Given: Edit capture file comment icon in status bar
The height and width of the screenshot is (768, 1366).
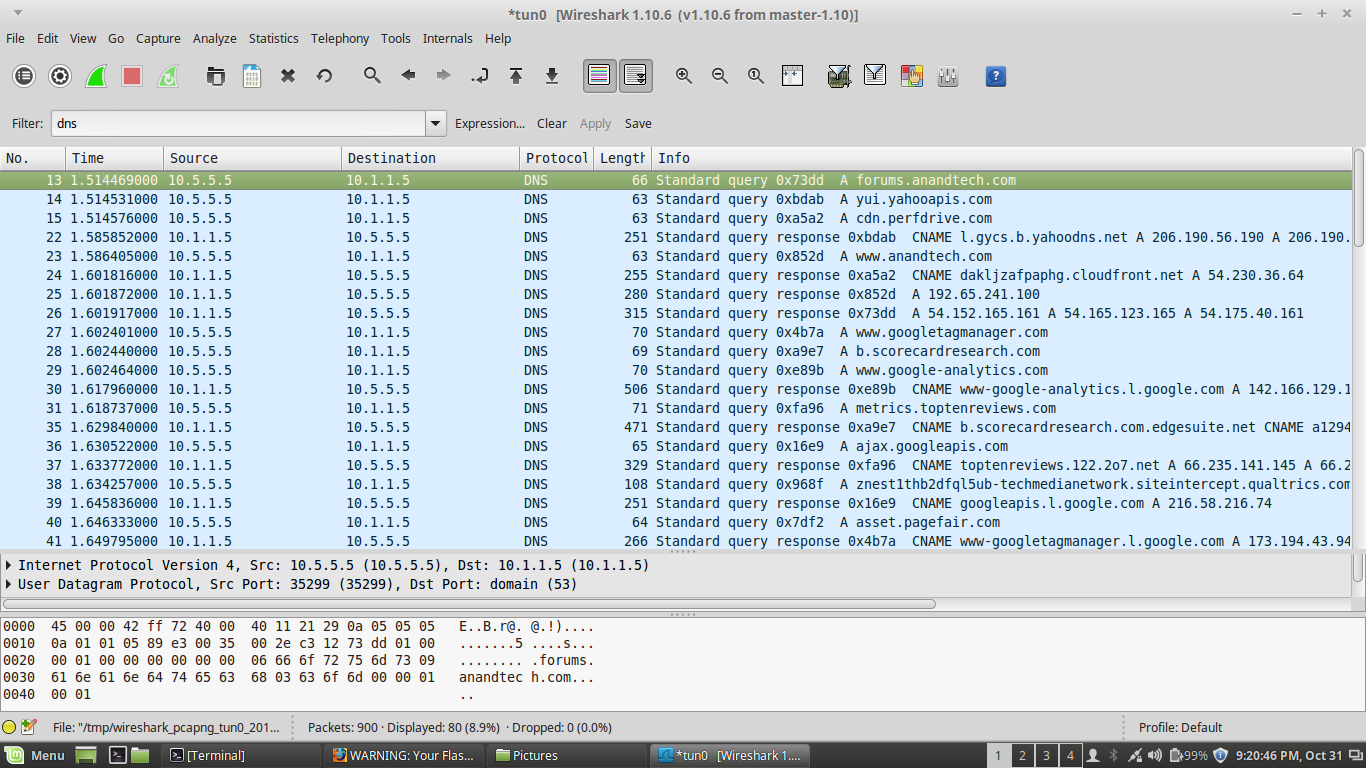Looking at the screenshot, I should (28, 727).
